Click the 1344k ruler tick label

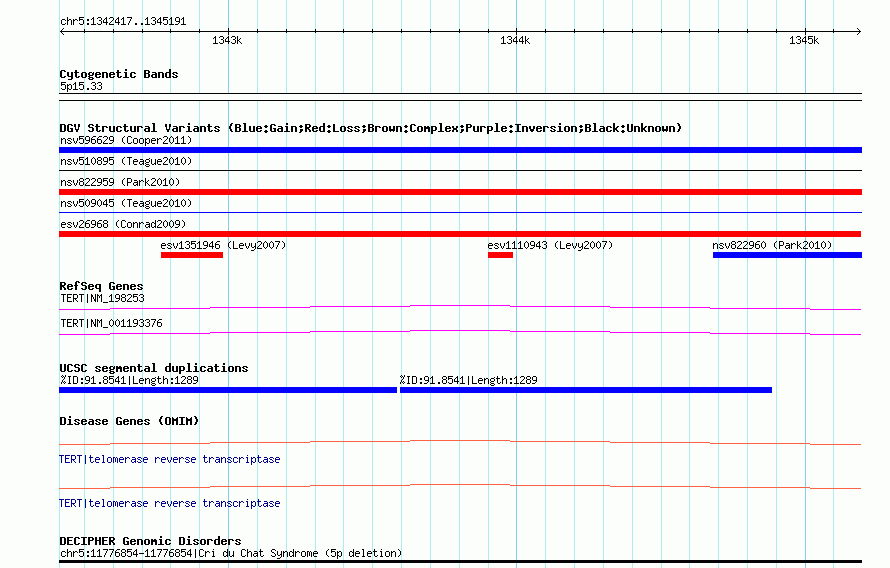(x=515, y=40)
